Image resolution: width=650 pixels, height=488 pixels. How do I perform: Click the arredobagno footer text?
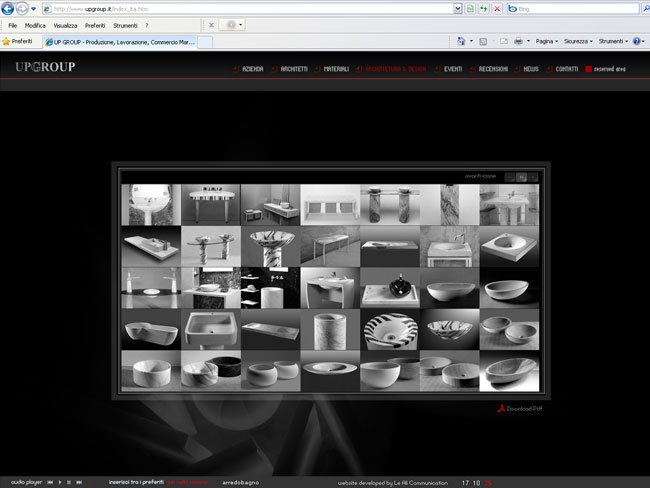(x=240, y=483)
